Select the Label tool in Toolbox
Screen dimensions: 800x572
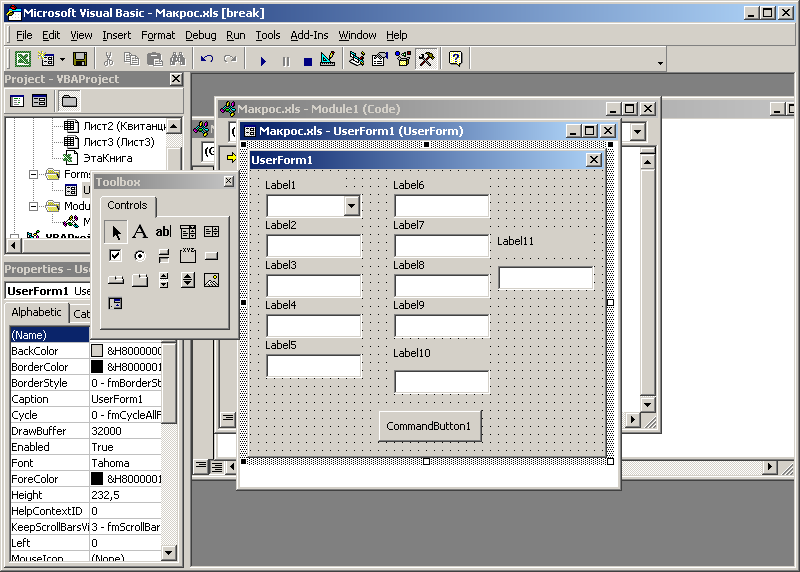point(139,232)
